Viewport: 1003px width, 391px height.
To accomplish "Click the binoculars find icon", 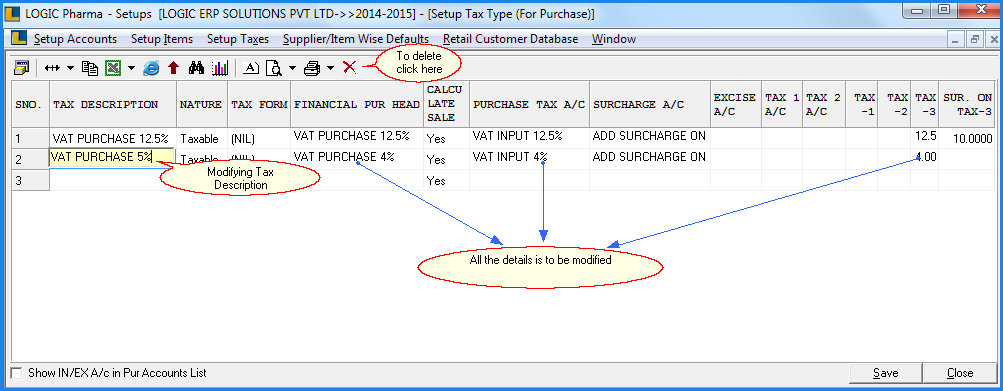I will [196, 67].
